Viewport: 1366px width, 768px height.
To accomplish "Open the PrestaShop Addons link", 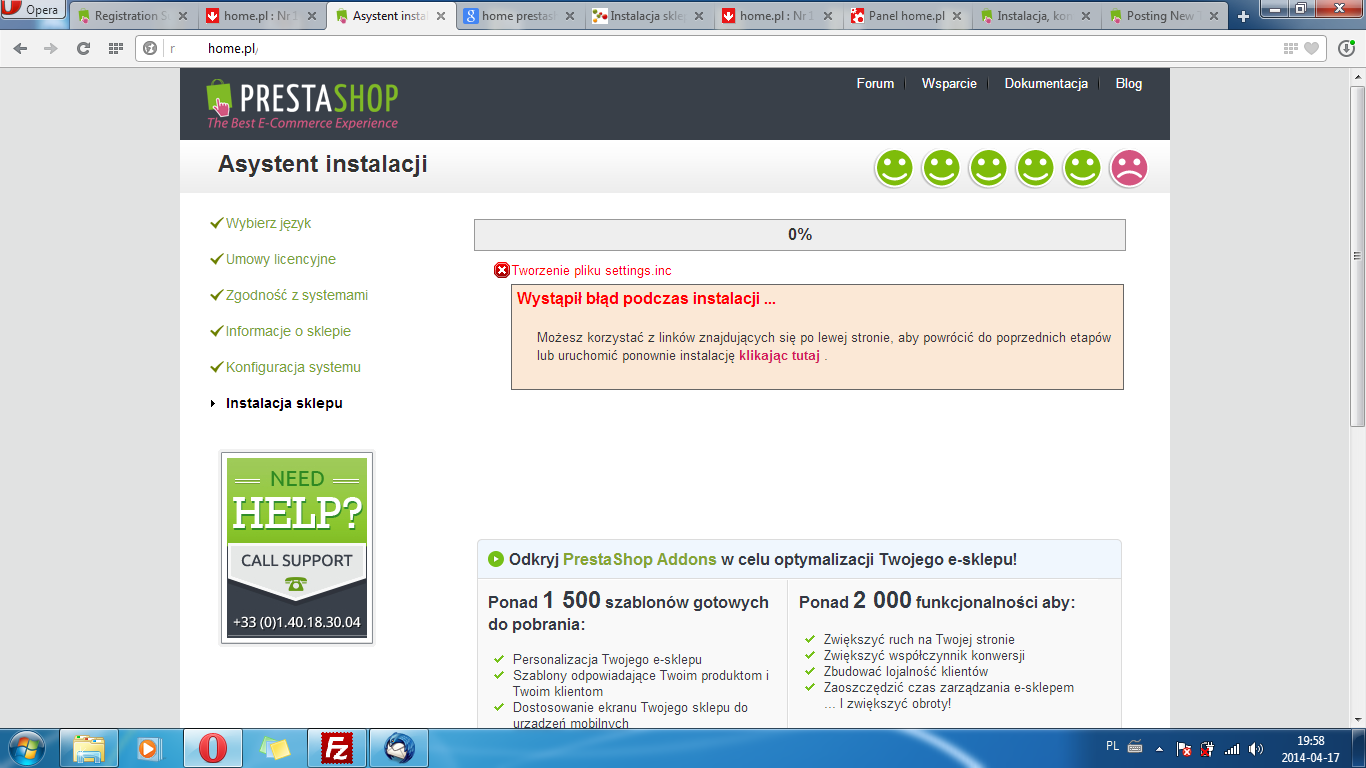I will click(640, 559).
